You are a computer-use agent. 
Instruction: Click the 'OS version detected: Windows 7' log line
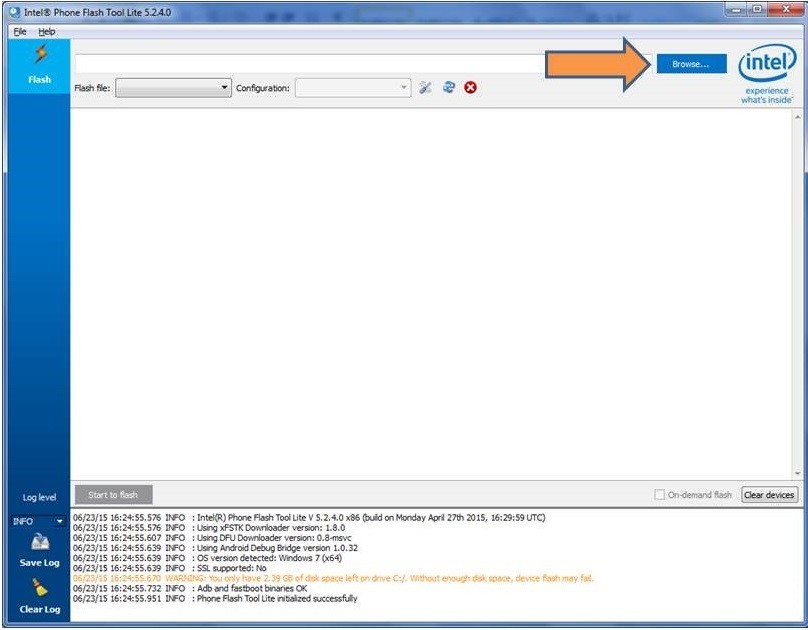click(207, 558)
